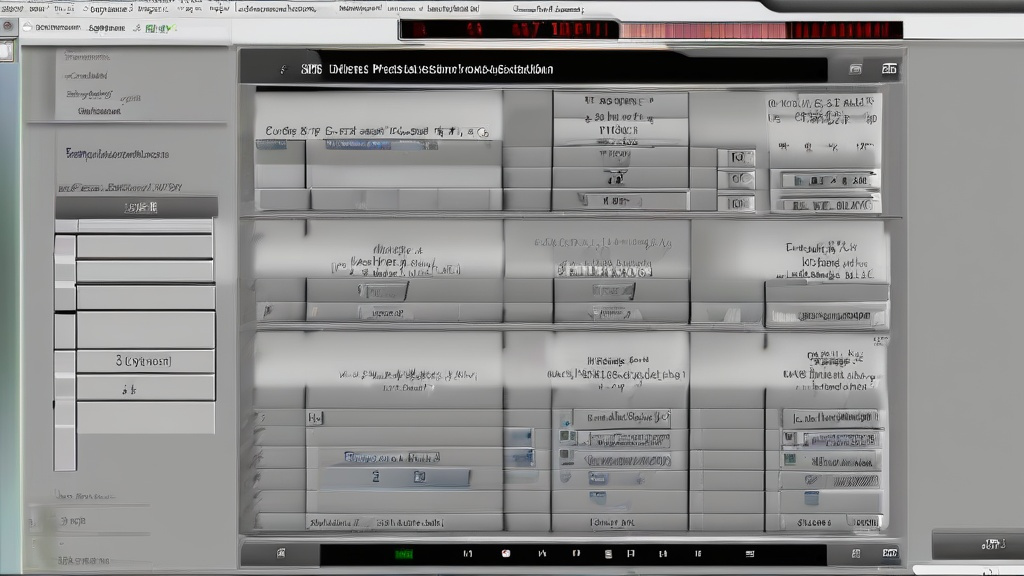Open the bottom small square button in upper-middle panel
The height and width of the screenshot is (576, 1024).
(739, 203)
